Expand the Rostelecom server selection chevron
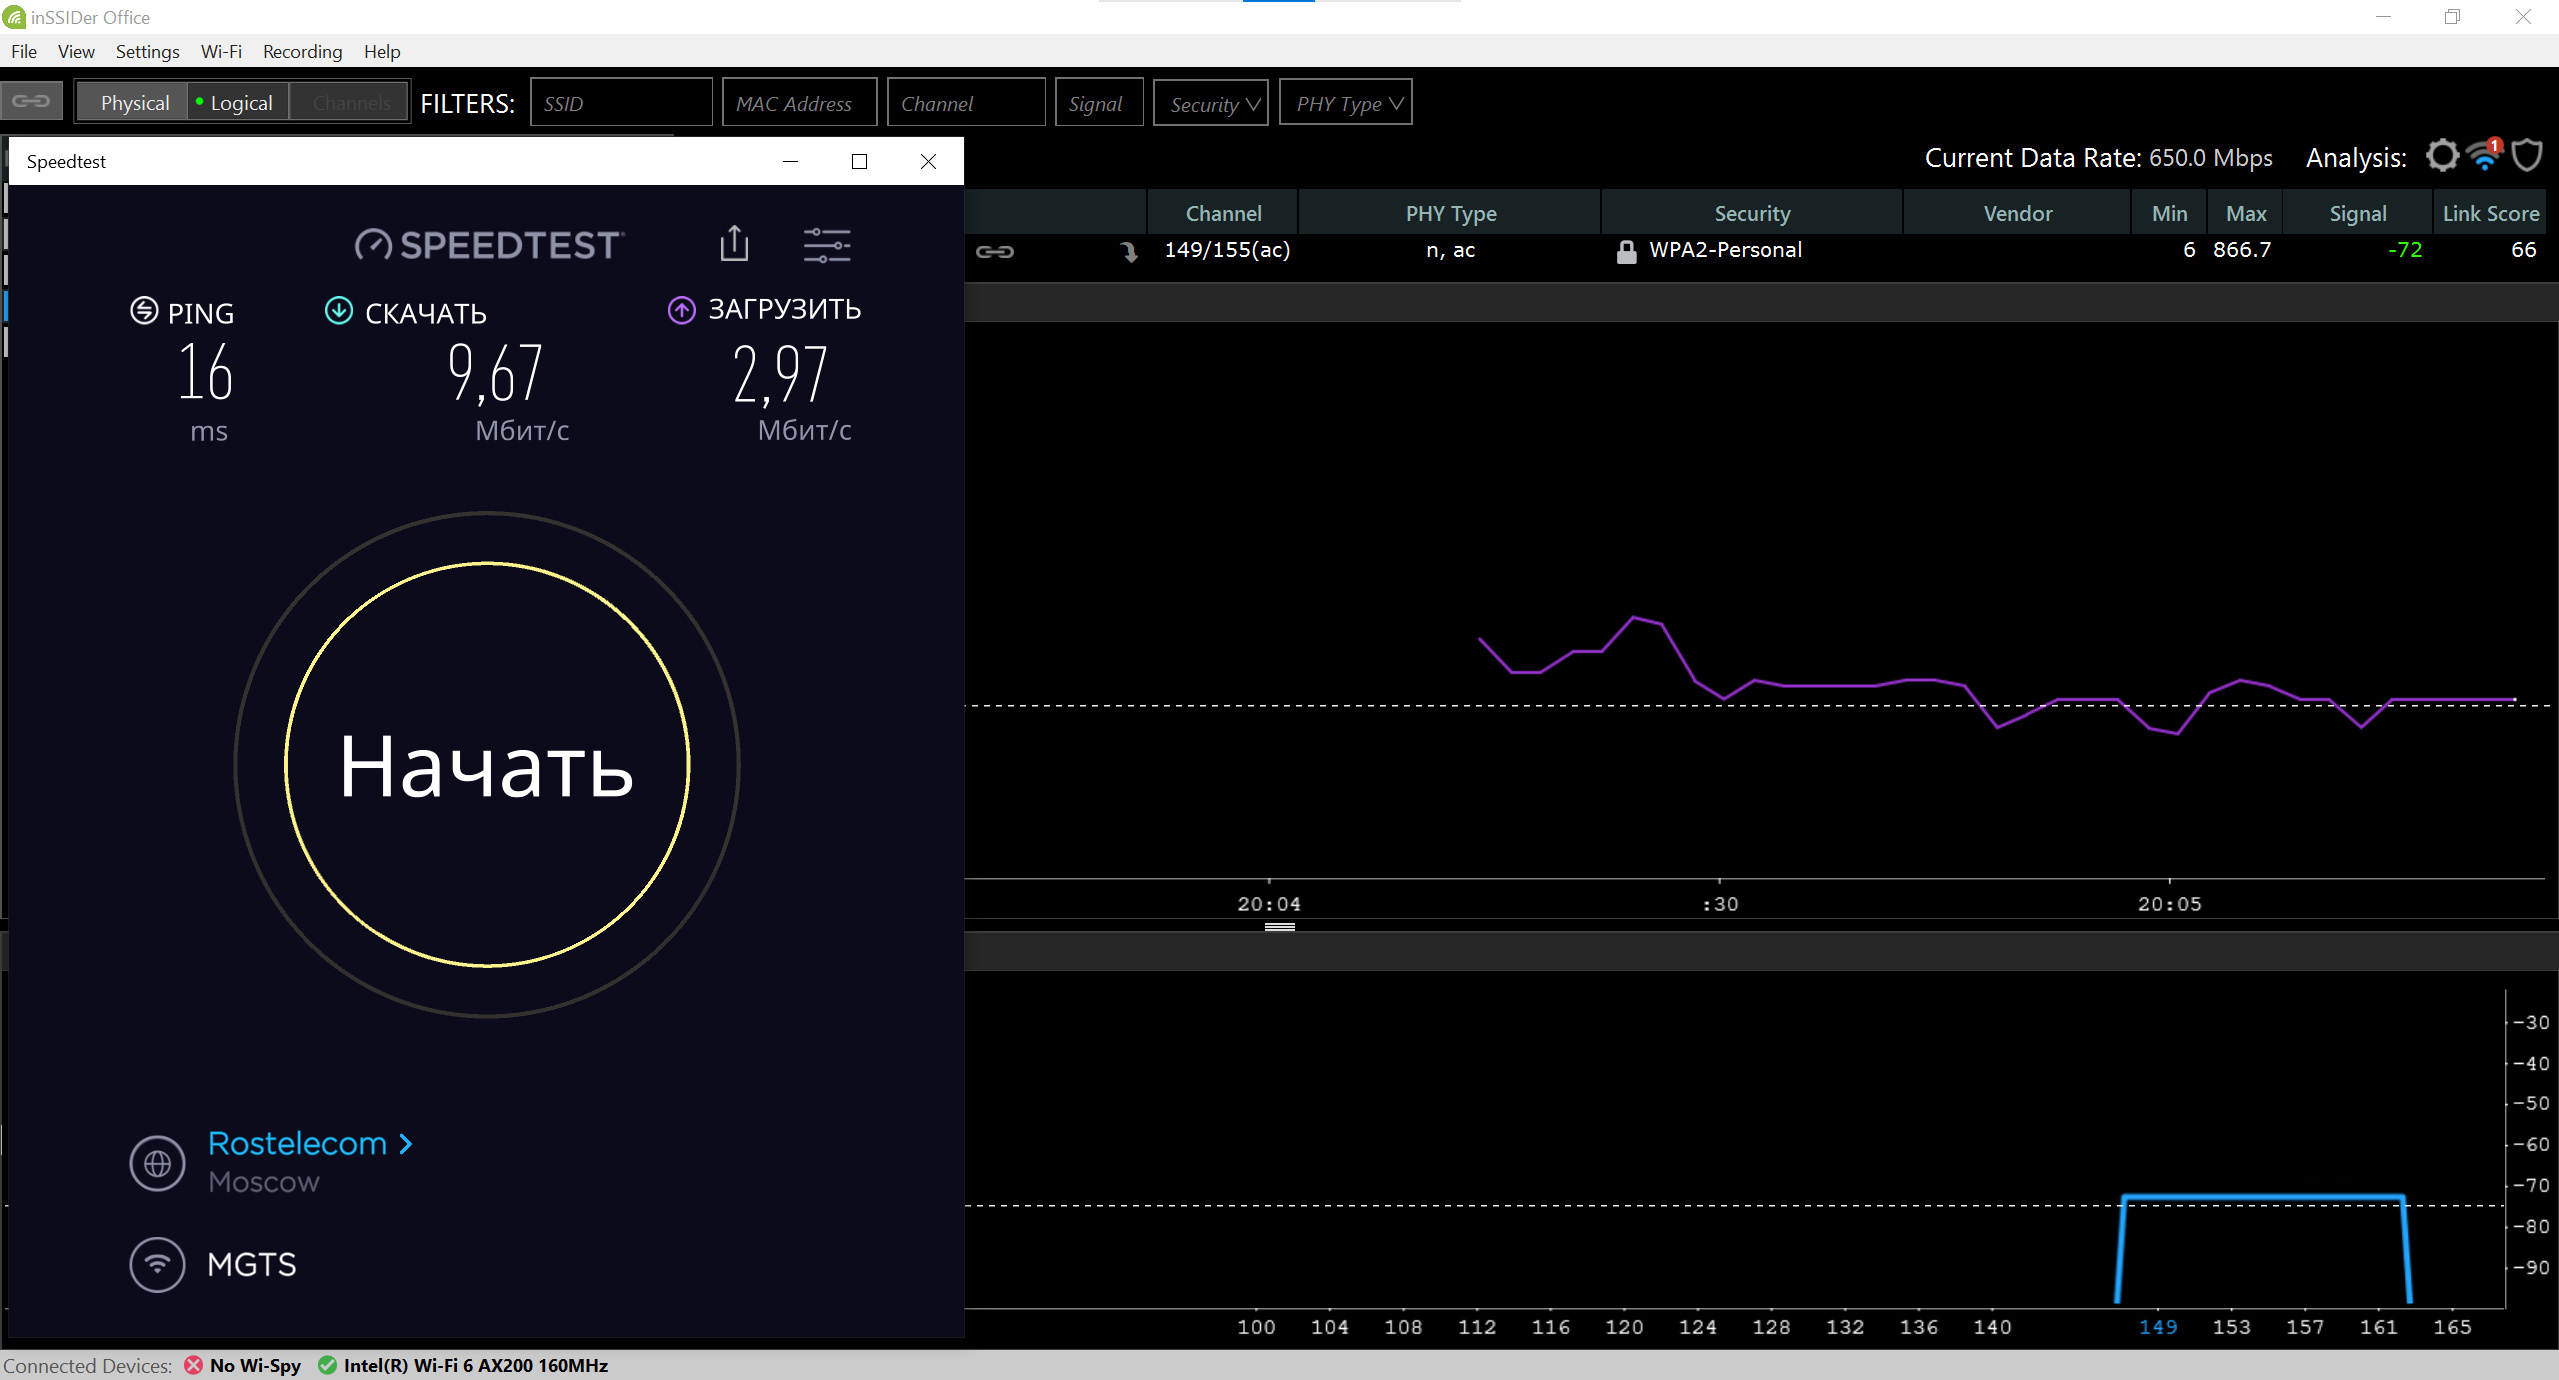Viewport: 2559px width, 1380px height. click(x=405, y=1143)
